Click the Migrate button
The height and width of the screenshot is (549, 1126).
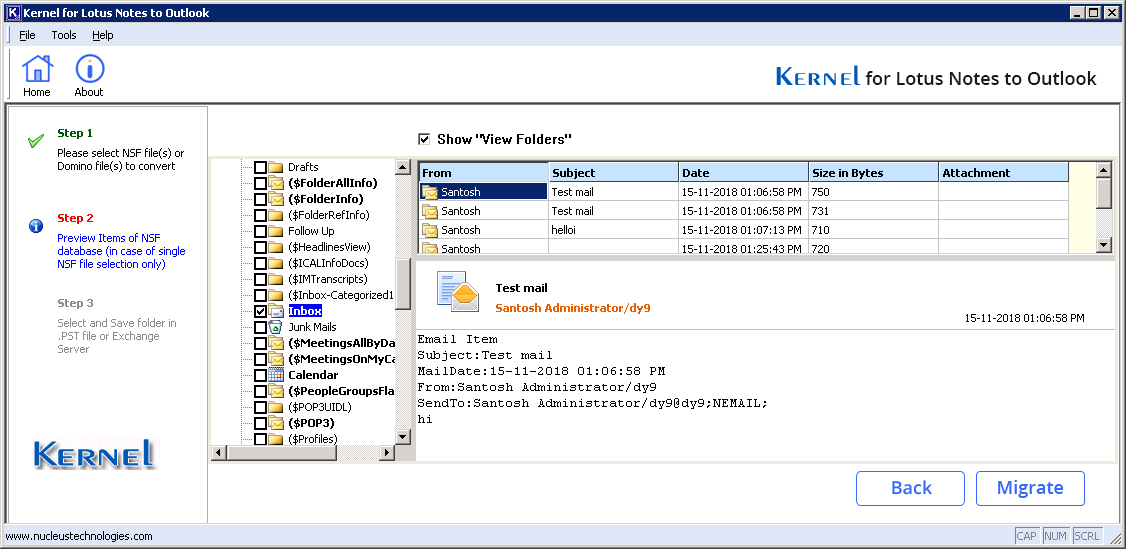coord(1030,488)
